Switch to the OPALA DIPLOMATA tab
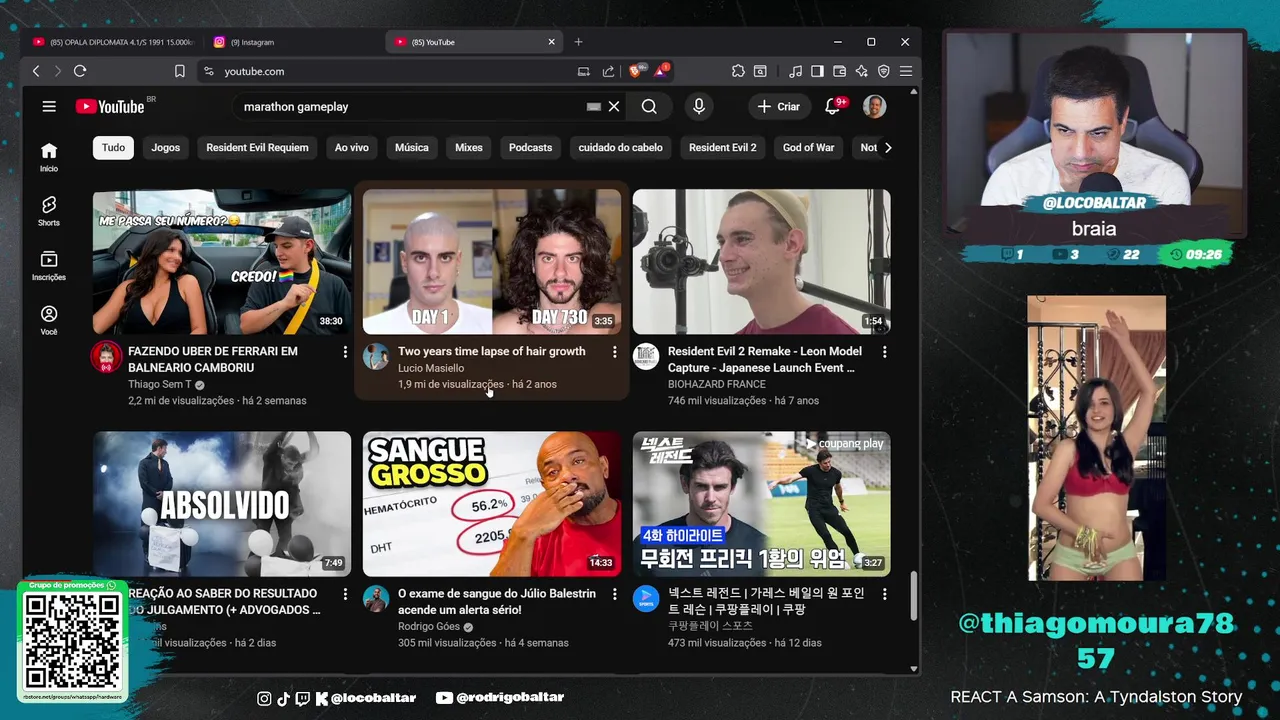Viewport: 1280px width, 720px height. coord(113,42)
